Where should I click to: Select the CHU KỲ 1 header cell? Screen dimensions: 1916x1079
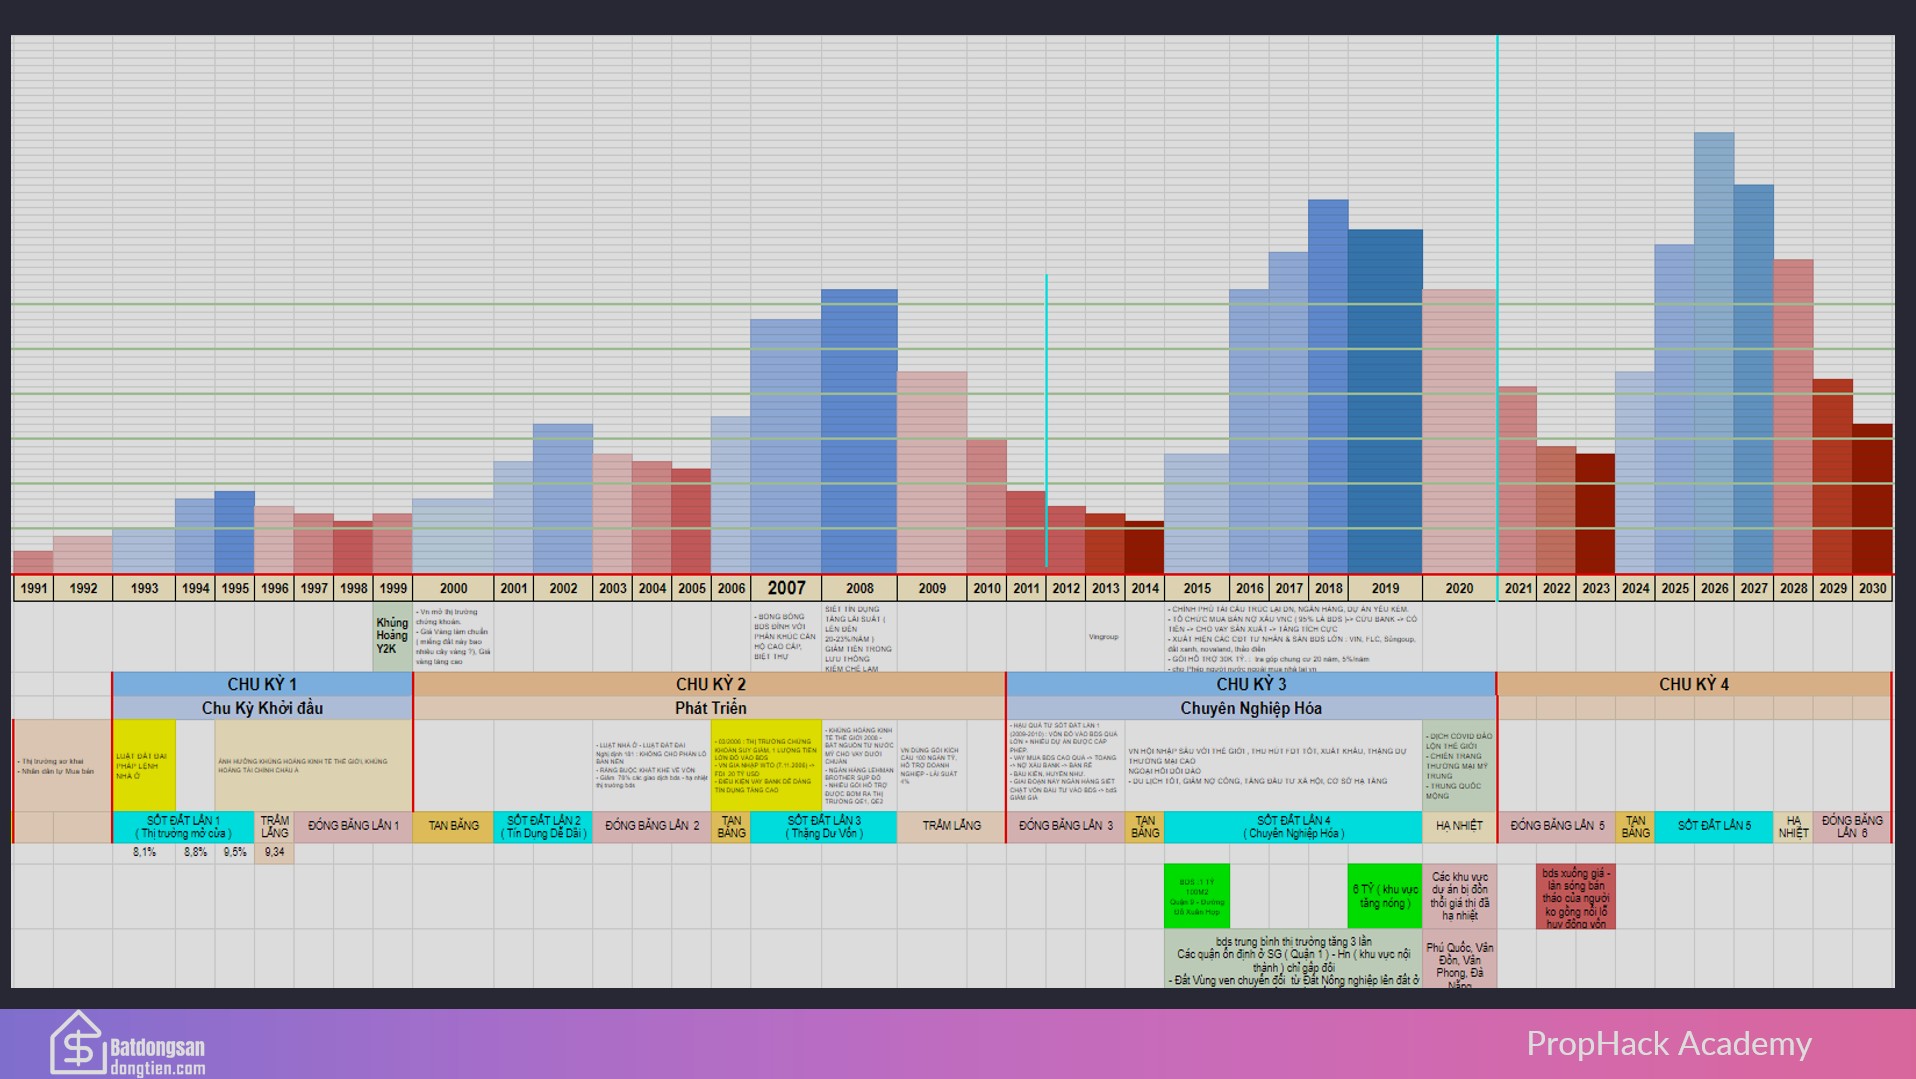pyautogui.click(x=262, y=684)
